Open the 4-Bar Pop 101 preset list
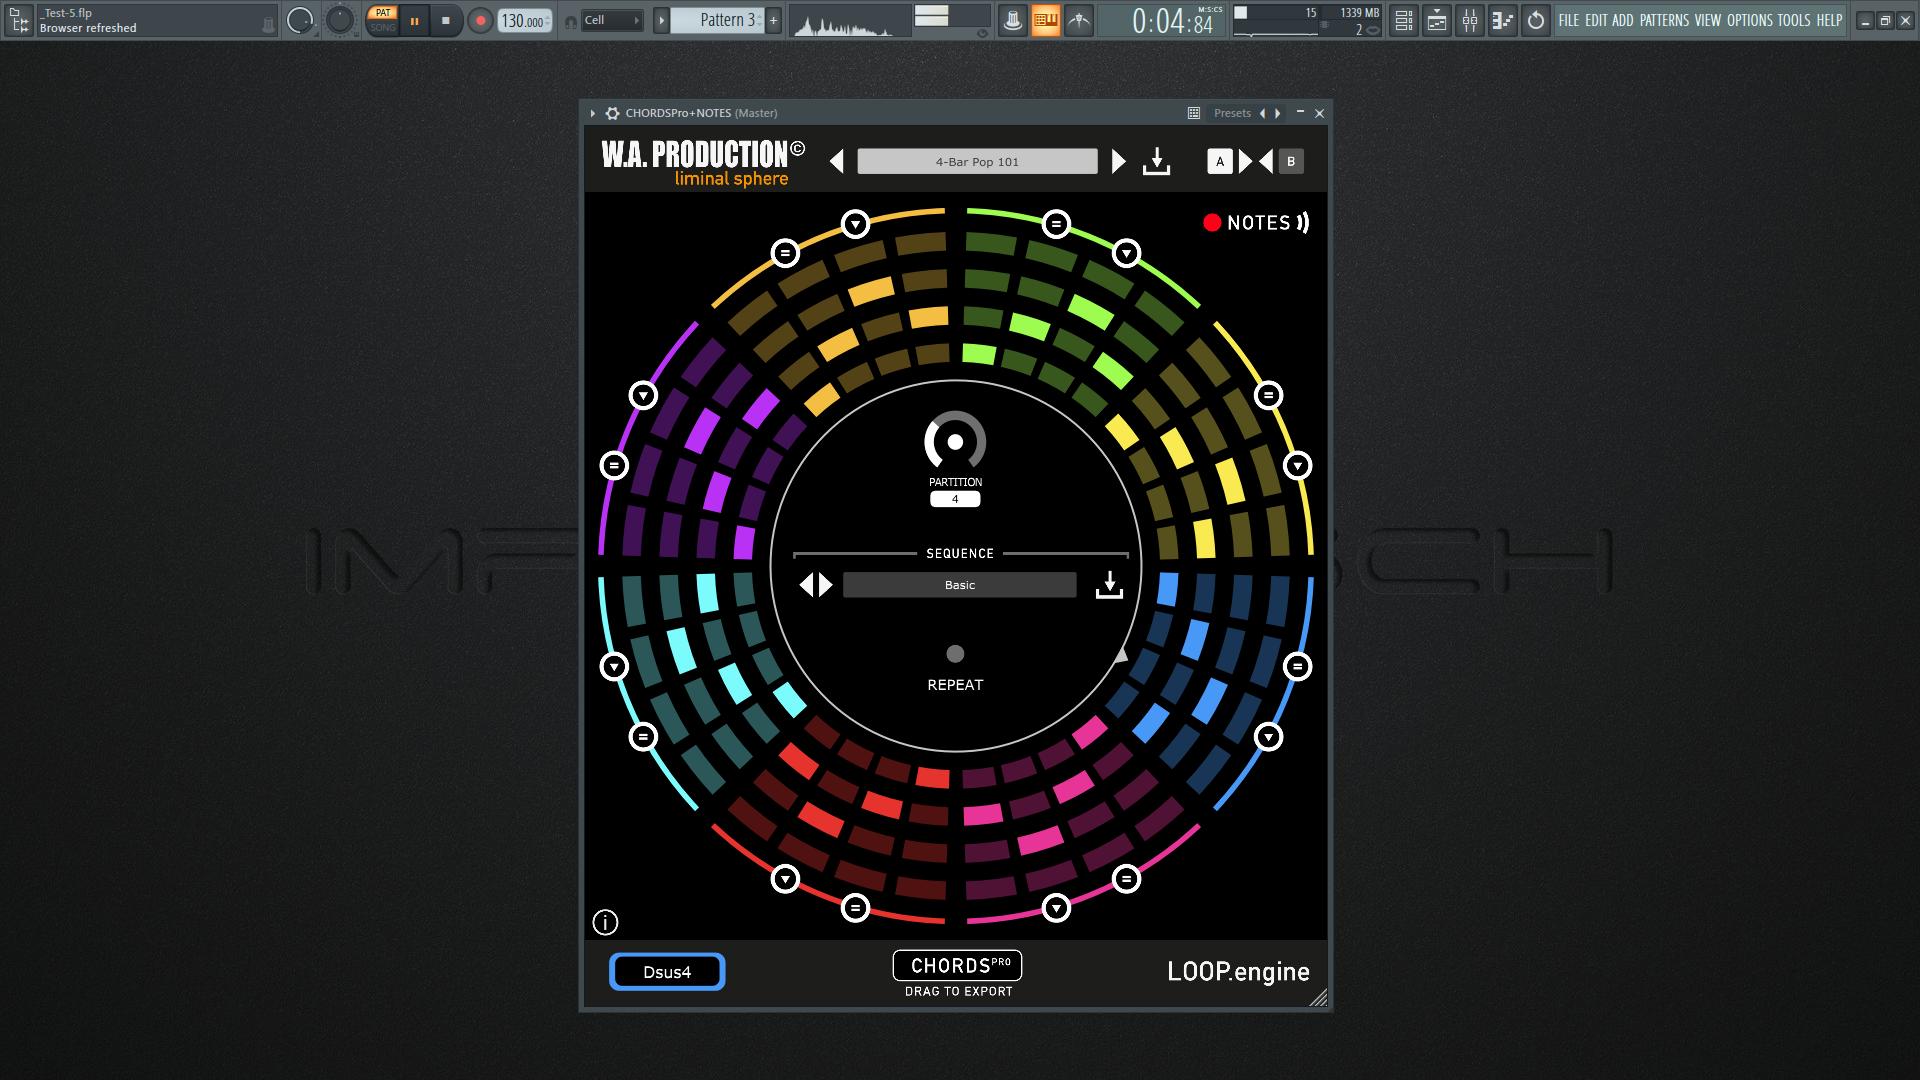 tap(977, 161)
